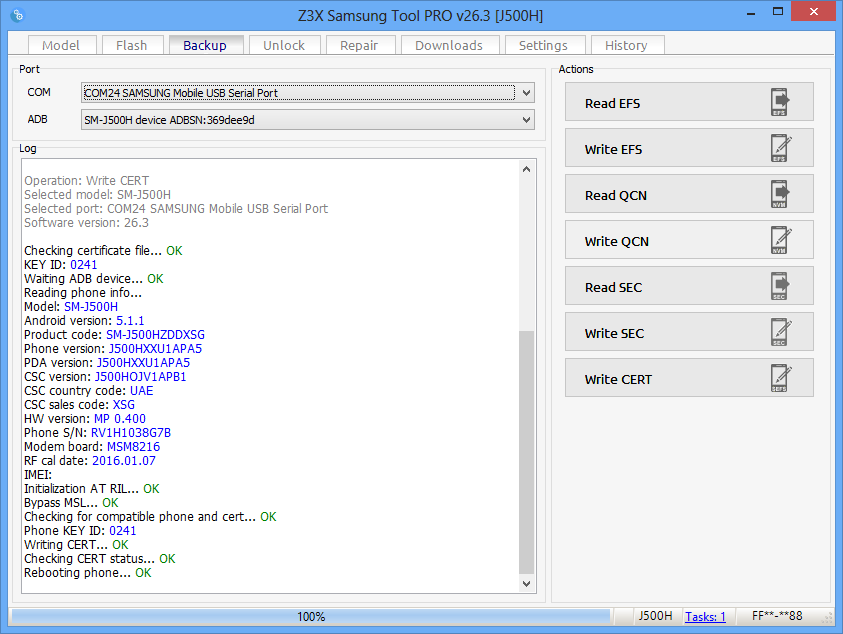
Task: Open the Unlock tab
Action: tap(284, 45)
